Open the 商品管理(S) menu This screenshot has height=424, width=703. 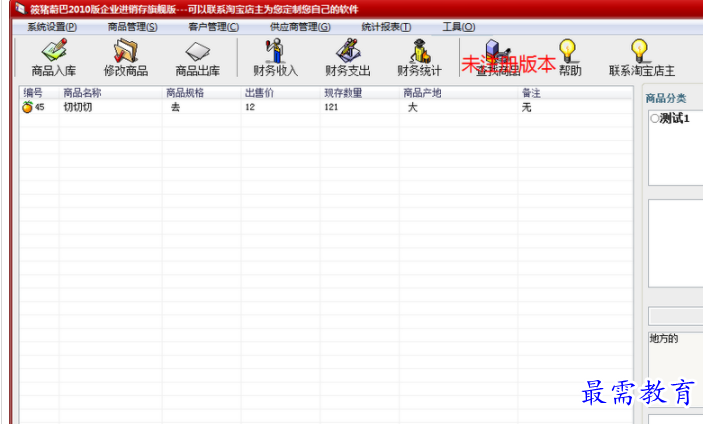tap(132, 27)
